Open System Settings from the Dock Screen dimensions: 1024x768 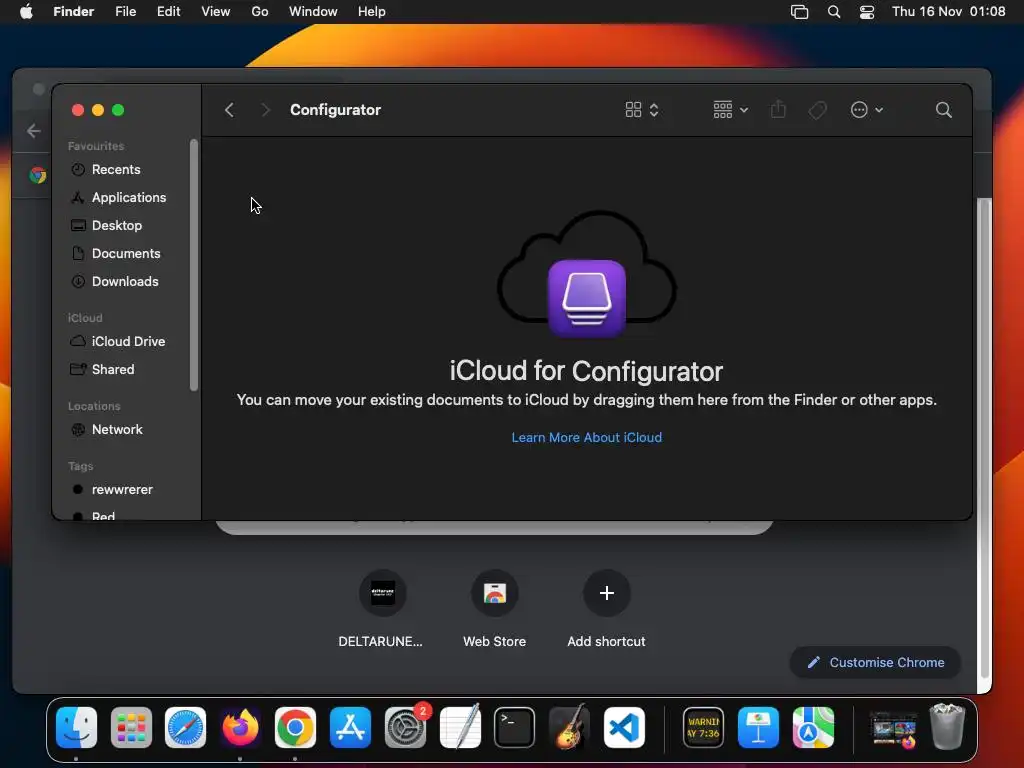(405, 728)
